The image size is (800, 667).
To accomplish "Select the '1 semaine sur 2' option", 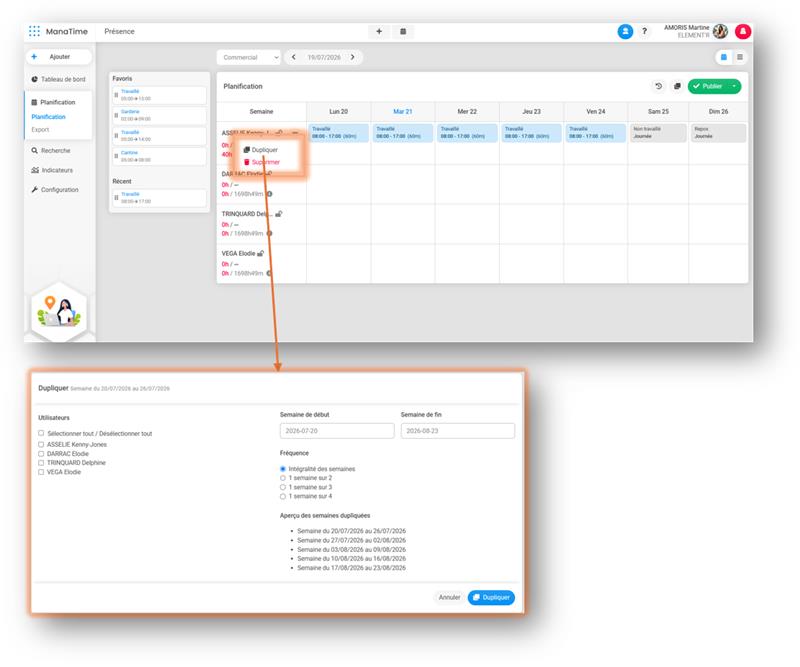I will tap(283, 478).
